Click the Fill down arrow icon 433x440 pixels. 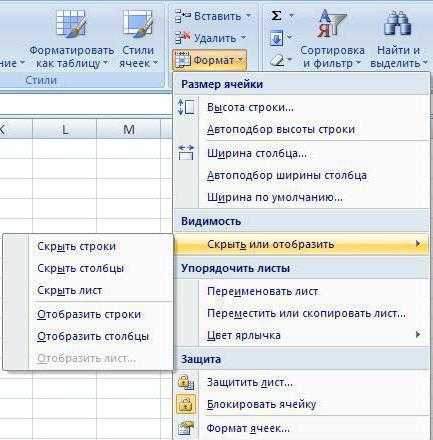[x=276, y=38]
